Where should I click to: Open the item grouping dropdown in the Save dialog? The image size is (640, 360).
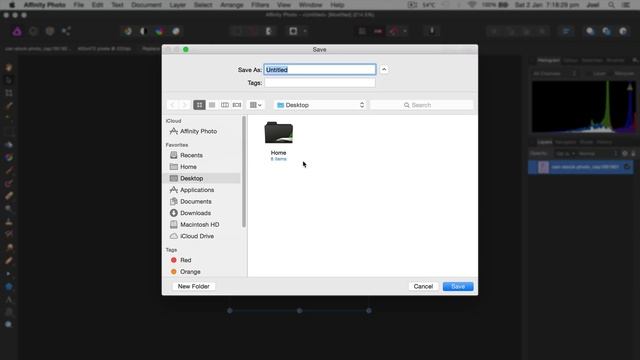[256, 105]
